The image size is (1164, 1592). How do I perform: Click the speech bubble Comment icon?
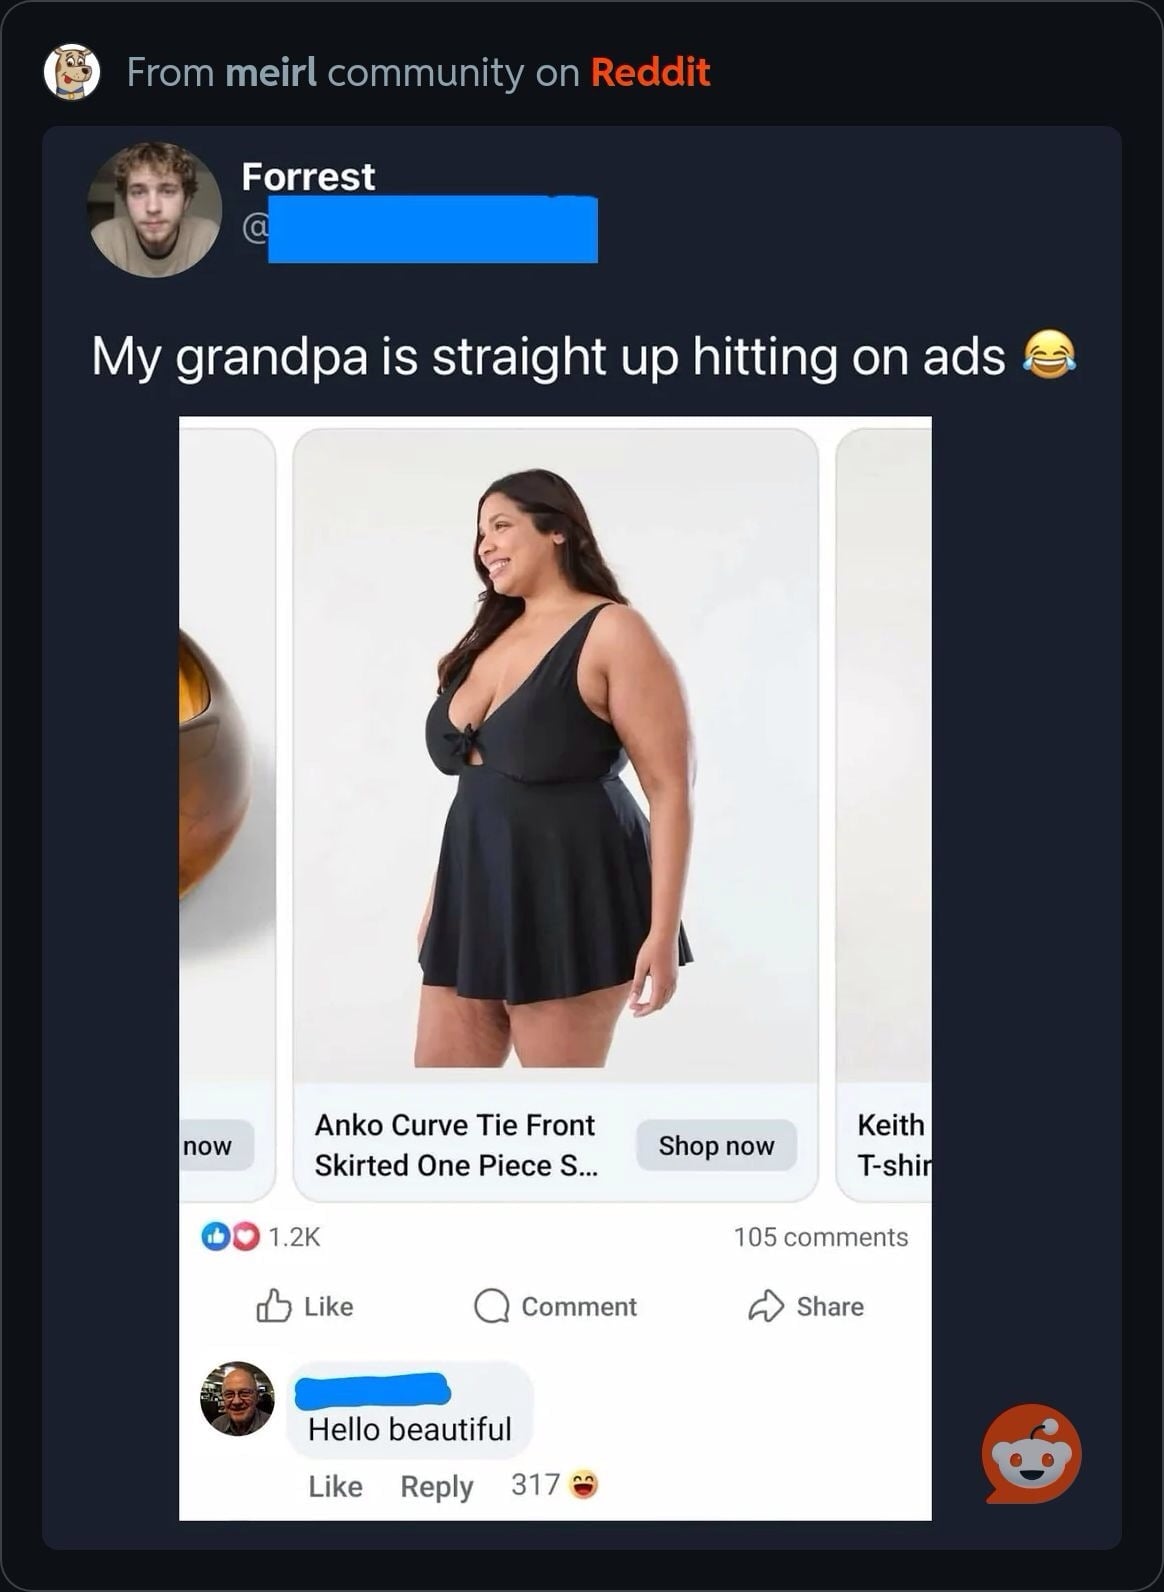point(492,1306)
